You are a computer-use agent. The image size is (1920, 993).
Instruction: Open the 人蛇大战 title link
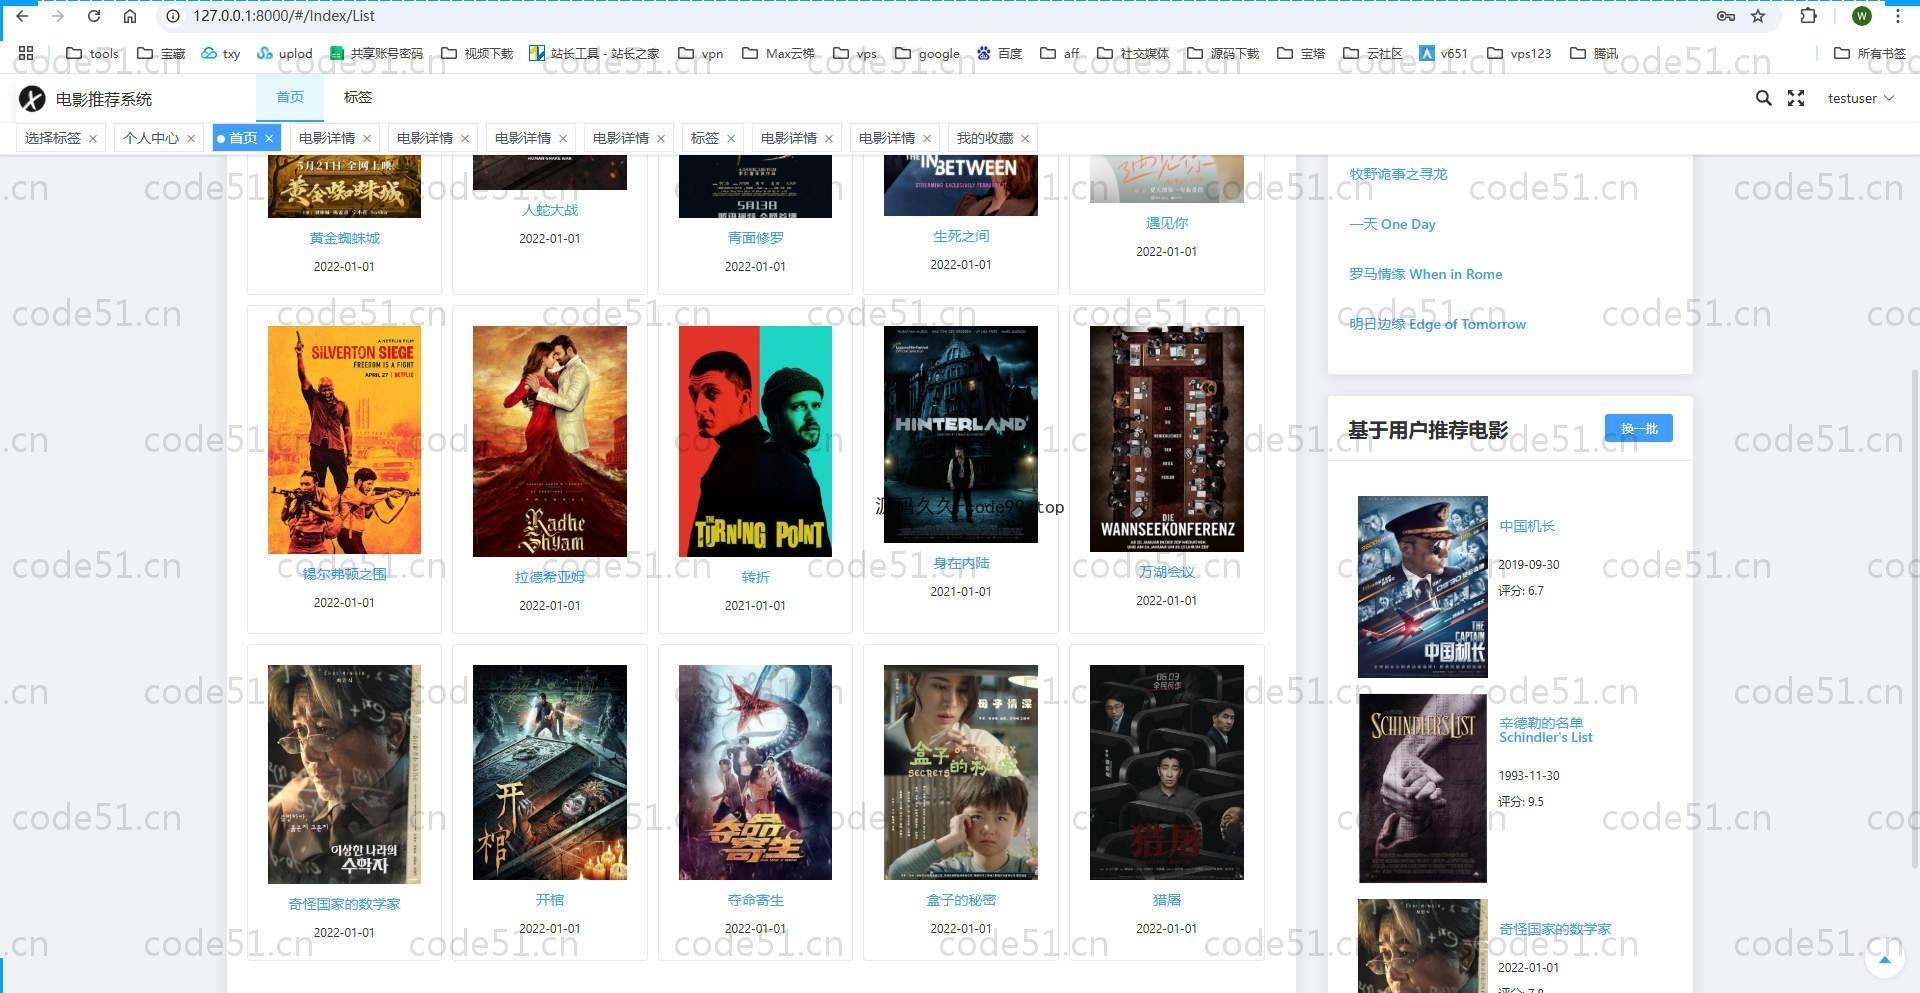[550, 210]
